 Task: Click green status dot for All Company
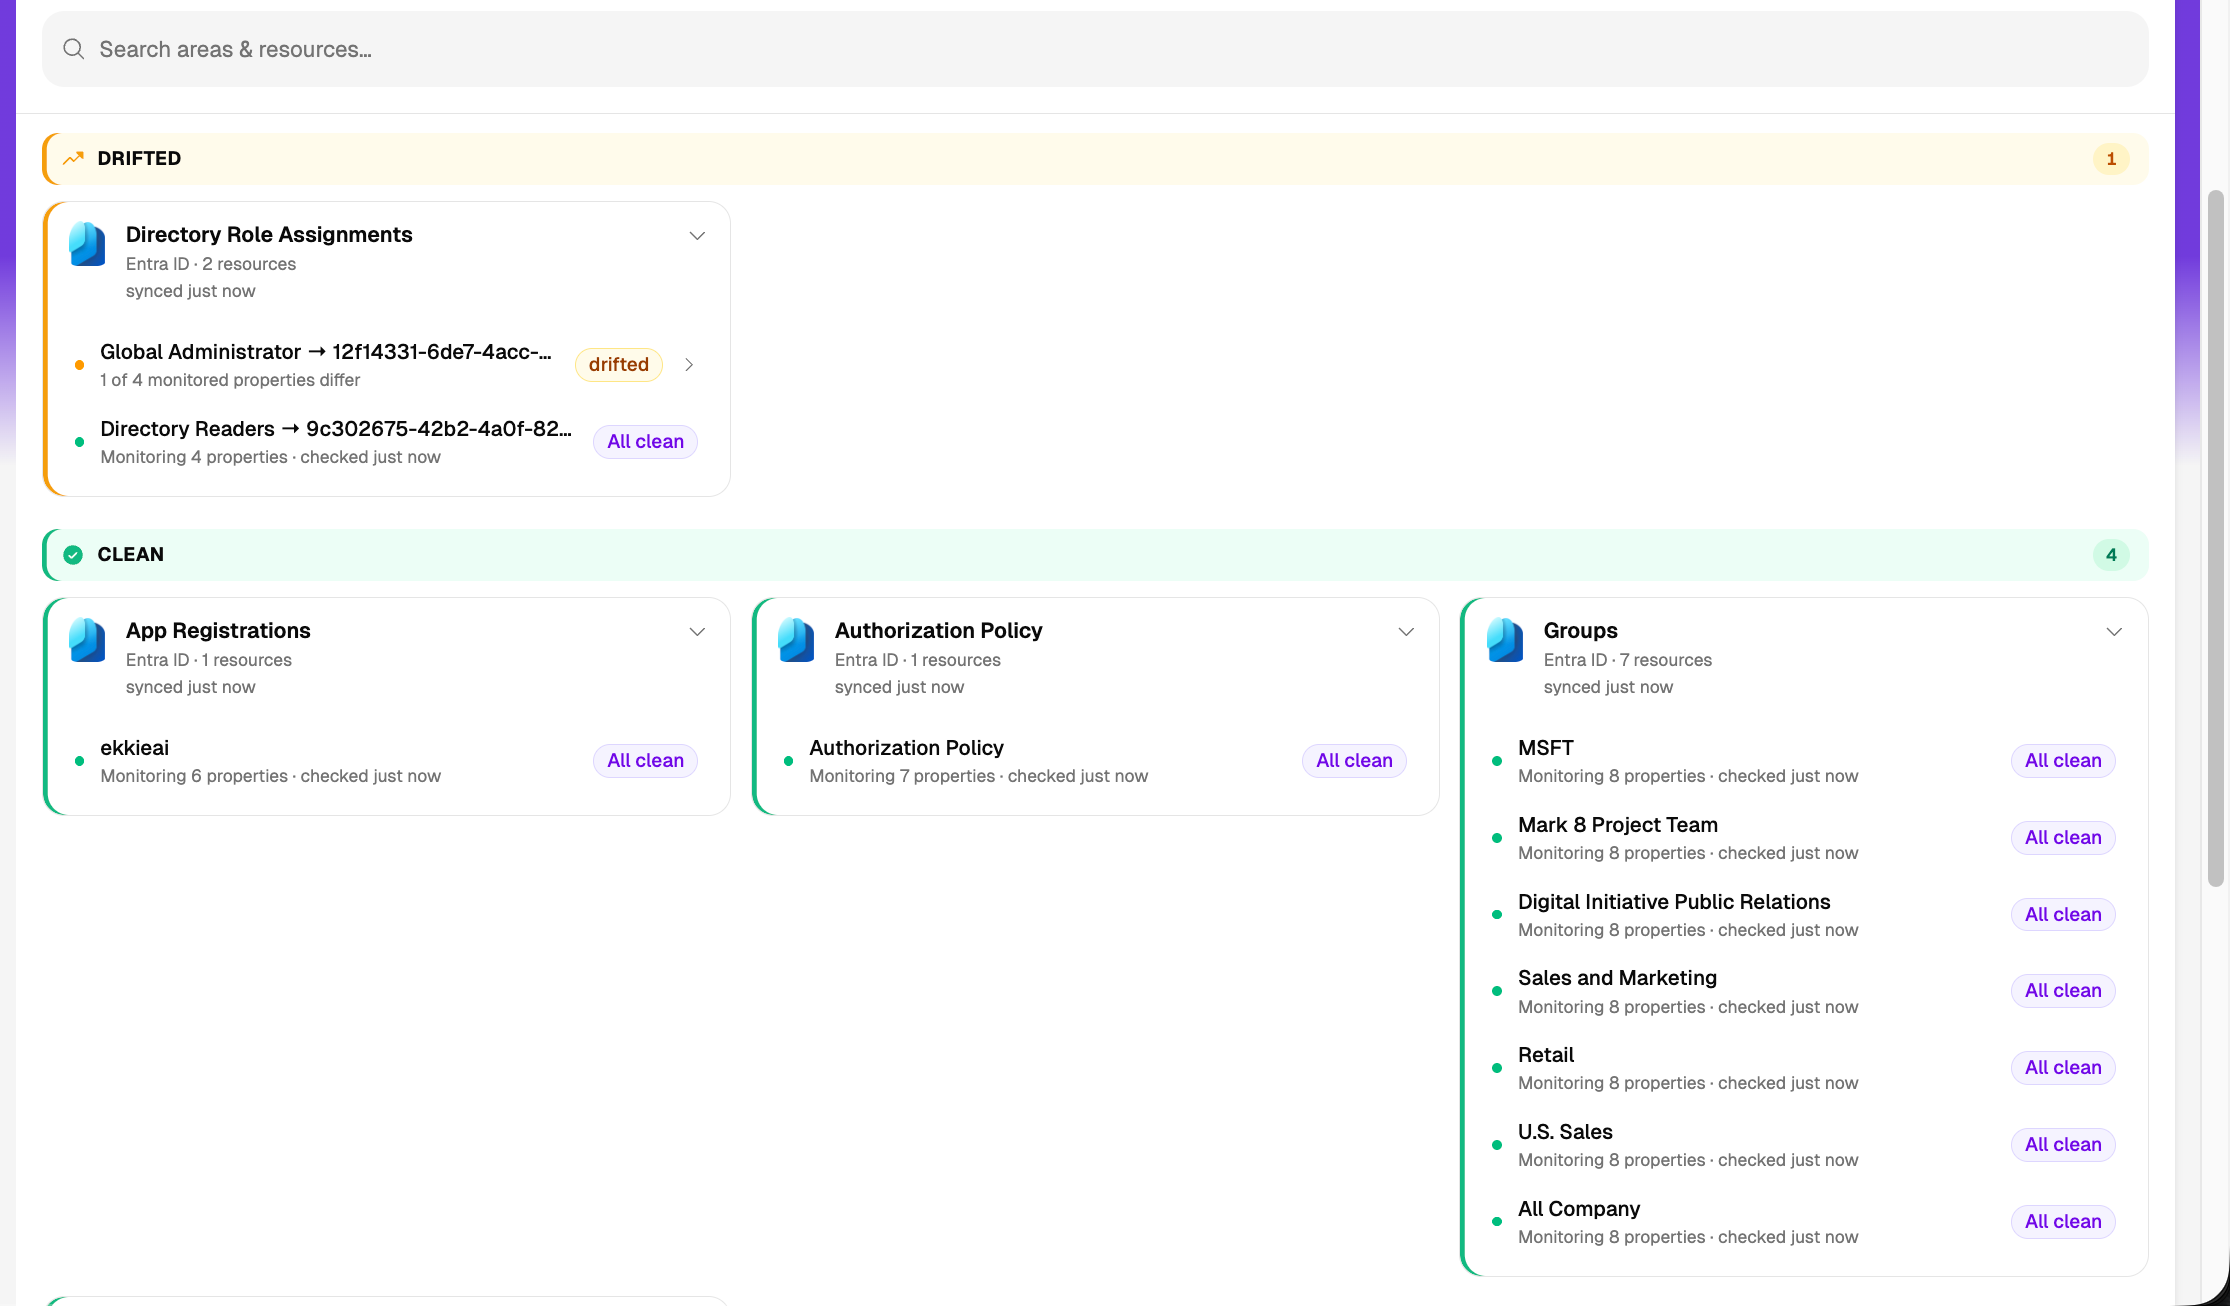(1497, 1222)
